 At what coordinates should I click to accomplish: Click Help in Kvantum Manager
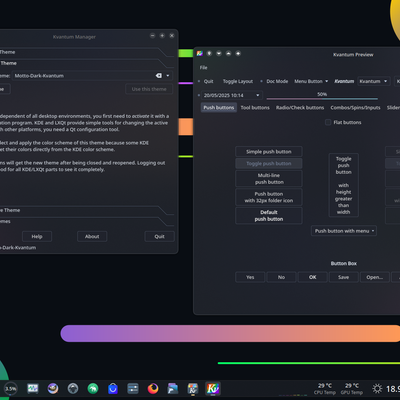(x=37, y=236)
